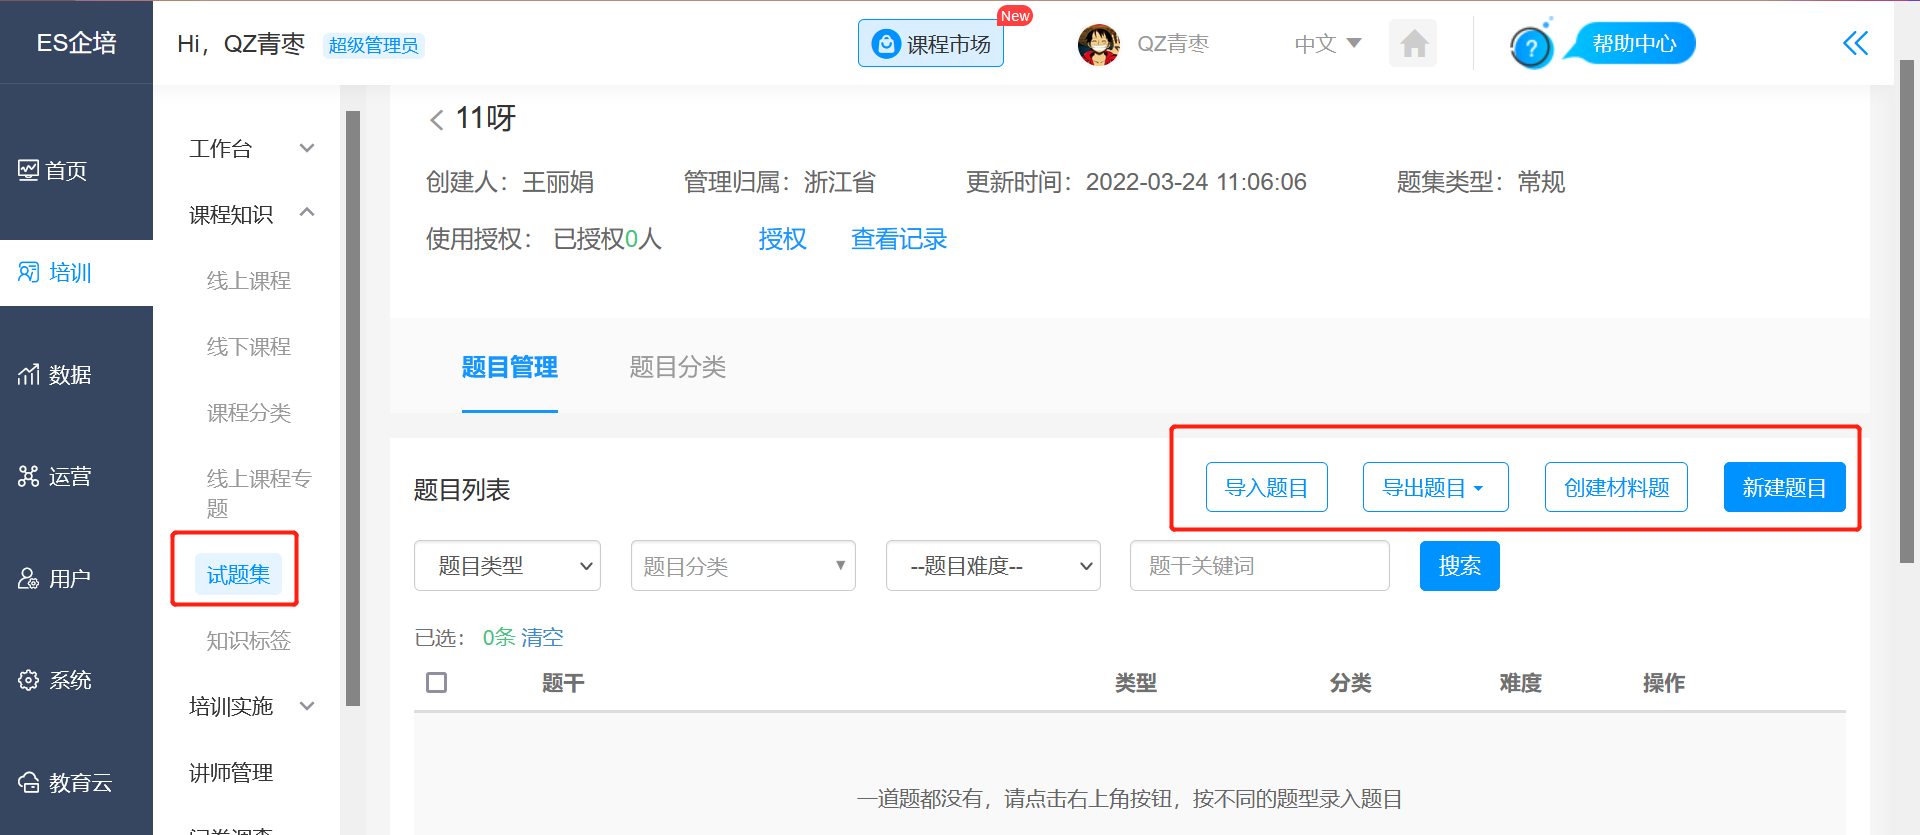Click the 新建题目 button
This screenshot has height=835, width=1920.
coord(1784,488)
